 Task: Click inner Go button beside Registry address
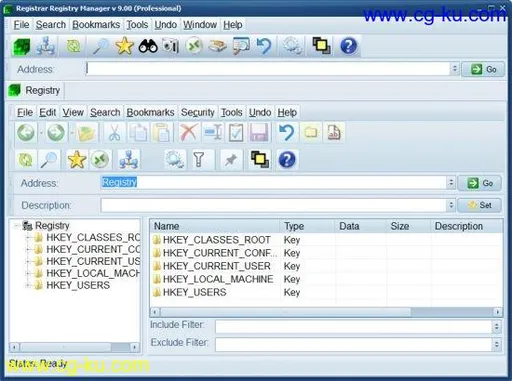(x=480, y=183)
